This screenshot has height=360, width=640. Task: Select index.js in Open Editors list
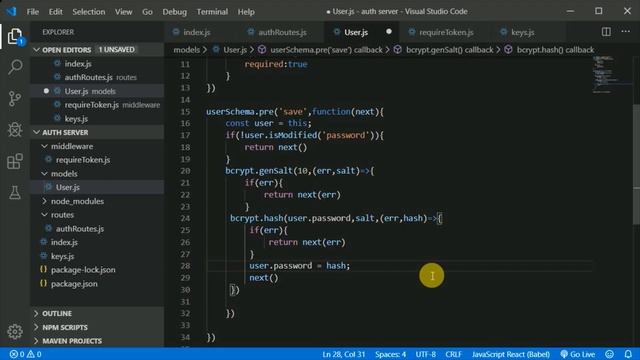[97, 63]
